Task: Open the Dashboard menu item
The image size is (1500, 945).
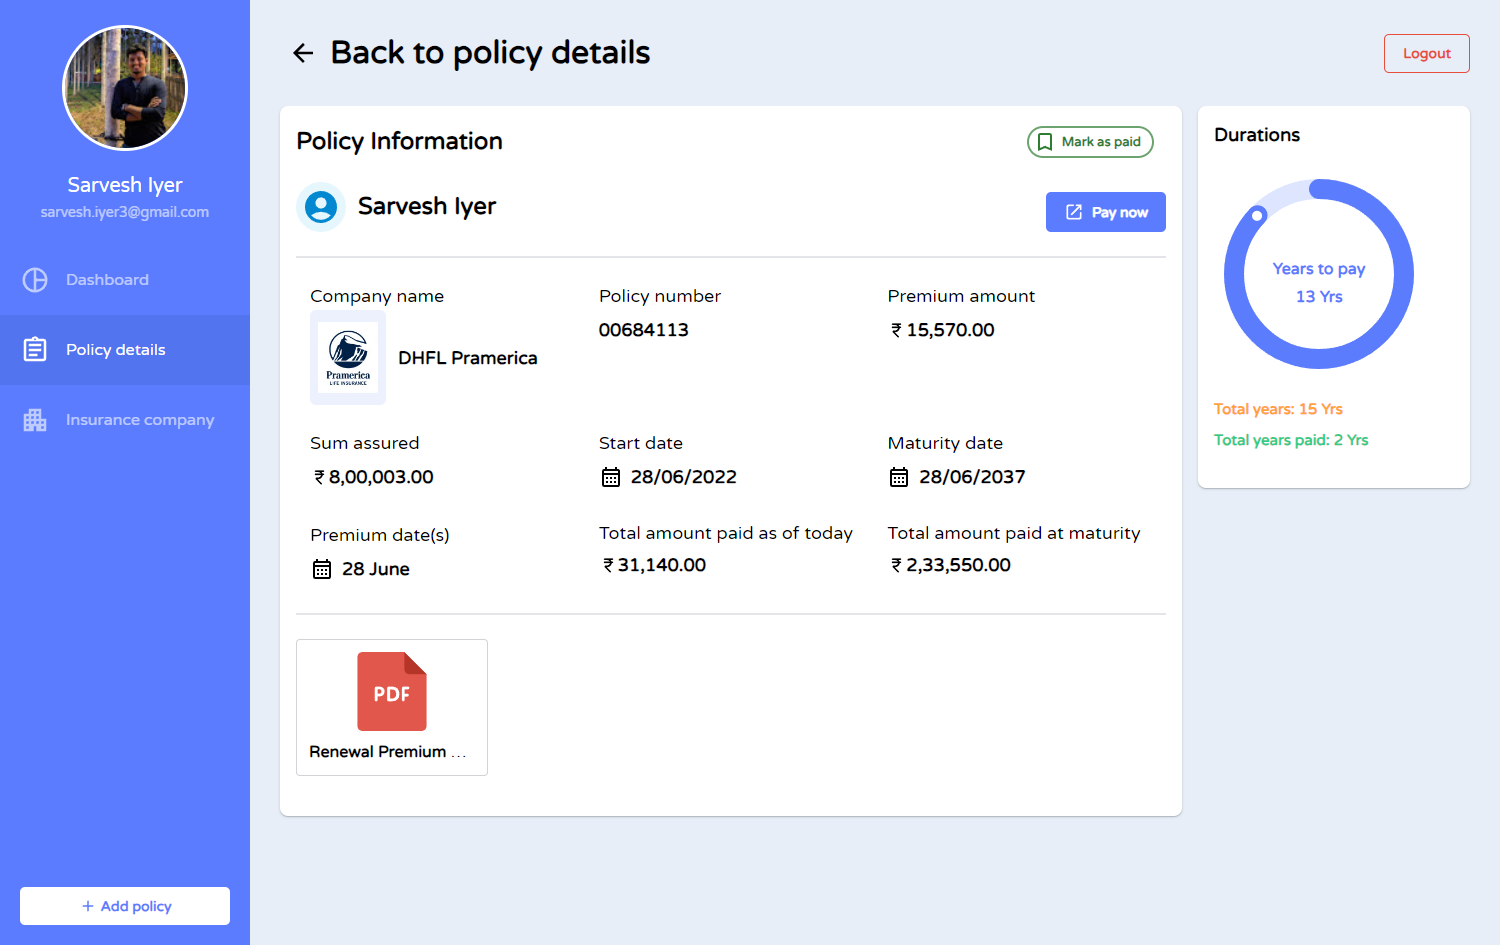Action: (107, 280)
